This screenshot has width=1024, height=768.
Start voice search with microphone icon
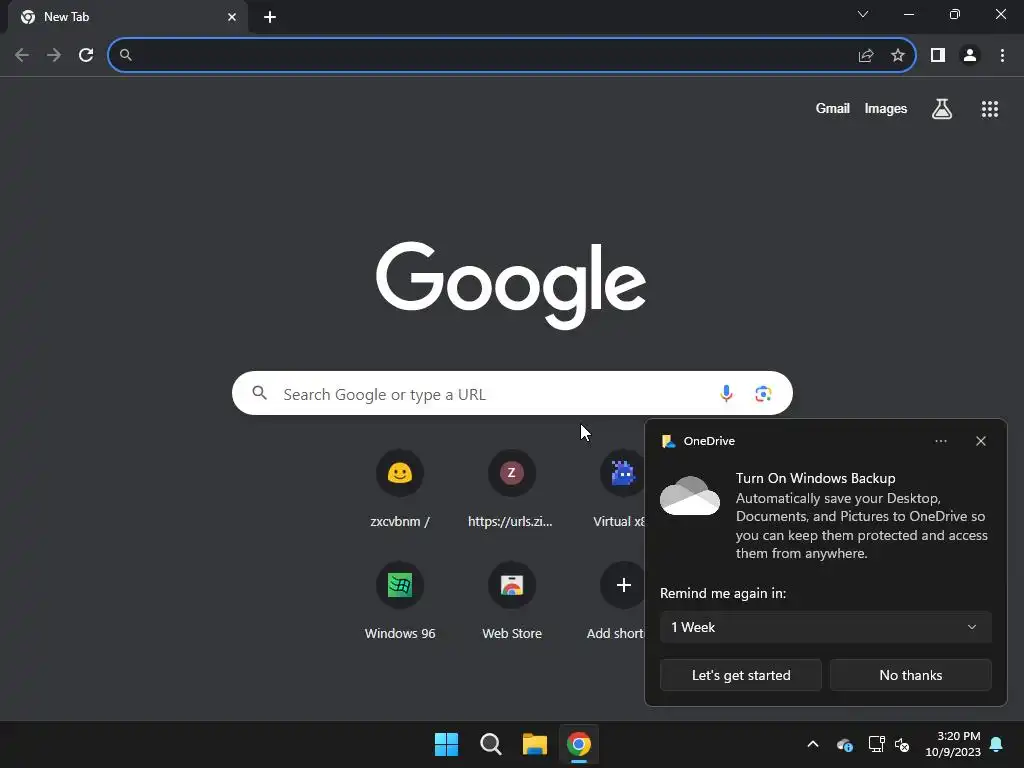(x=726, y=393)
